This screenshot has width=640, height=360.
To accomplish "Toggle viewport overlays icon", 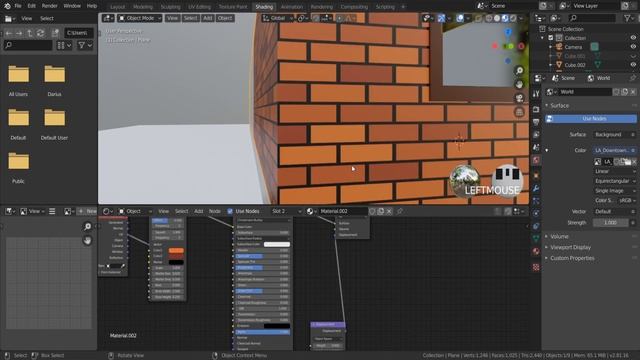I will [x=460, y=18].
